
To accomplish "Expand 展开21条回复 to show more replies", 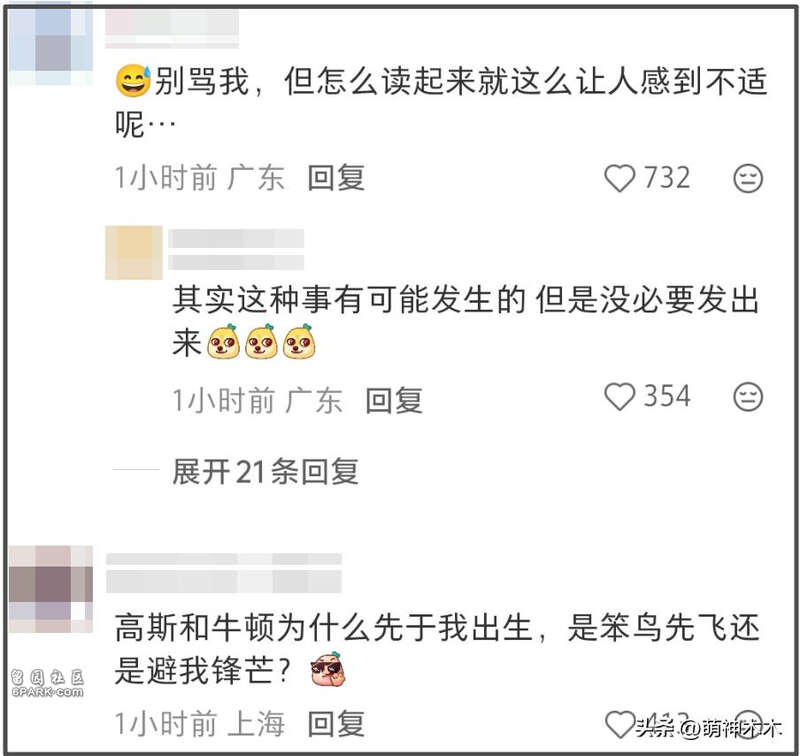I will coord(265,471).
